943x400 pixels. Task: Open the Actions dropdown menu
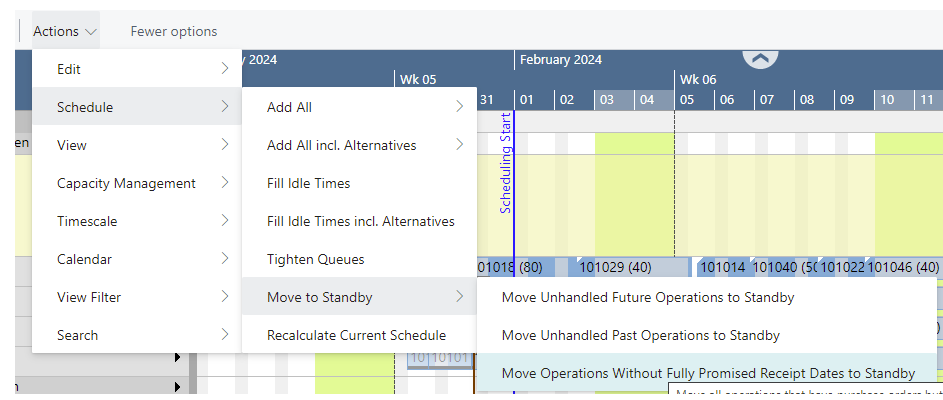(65, 31)
